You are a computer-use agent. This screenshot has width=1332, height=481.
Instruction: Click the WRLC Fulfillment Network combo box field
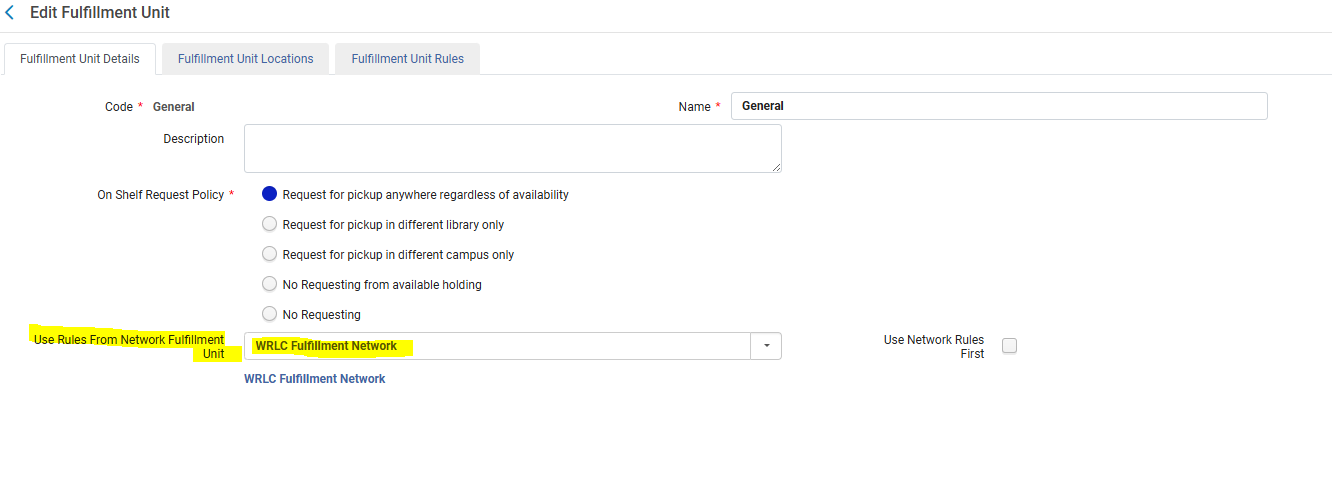497,346
